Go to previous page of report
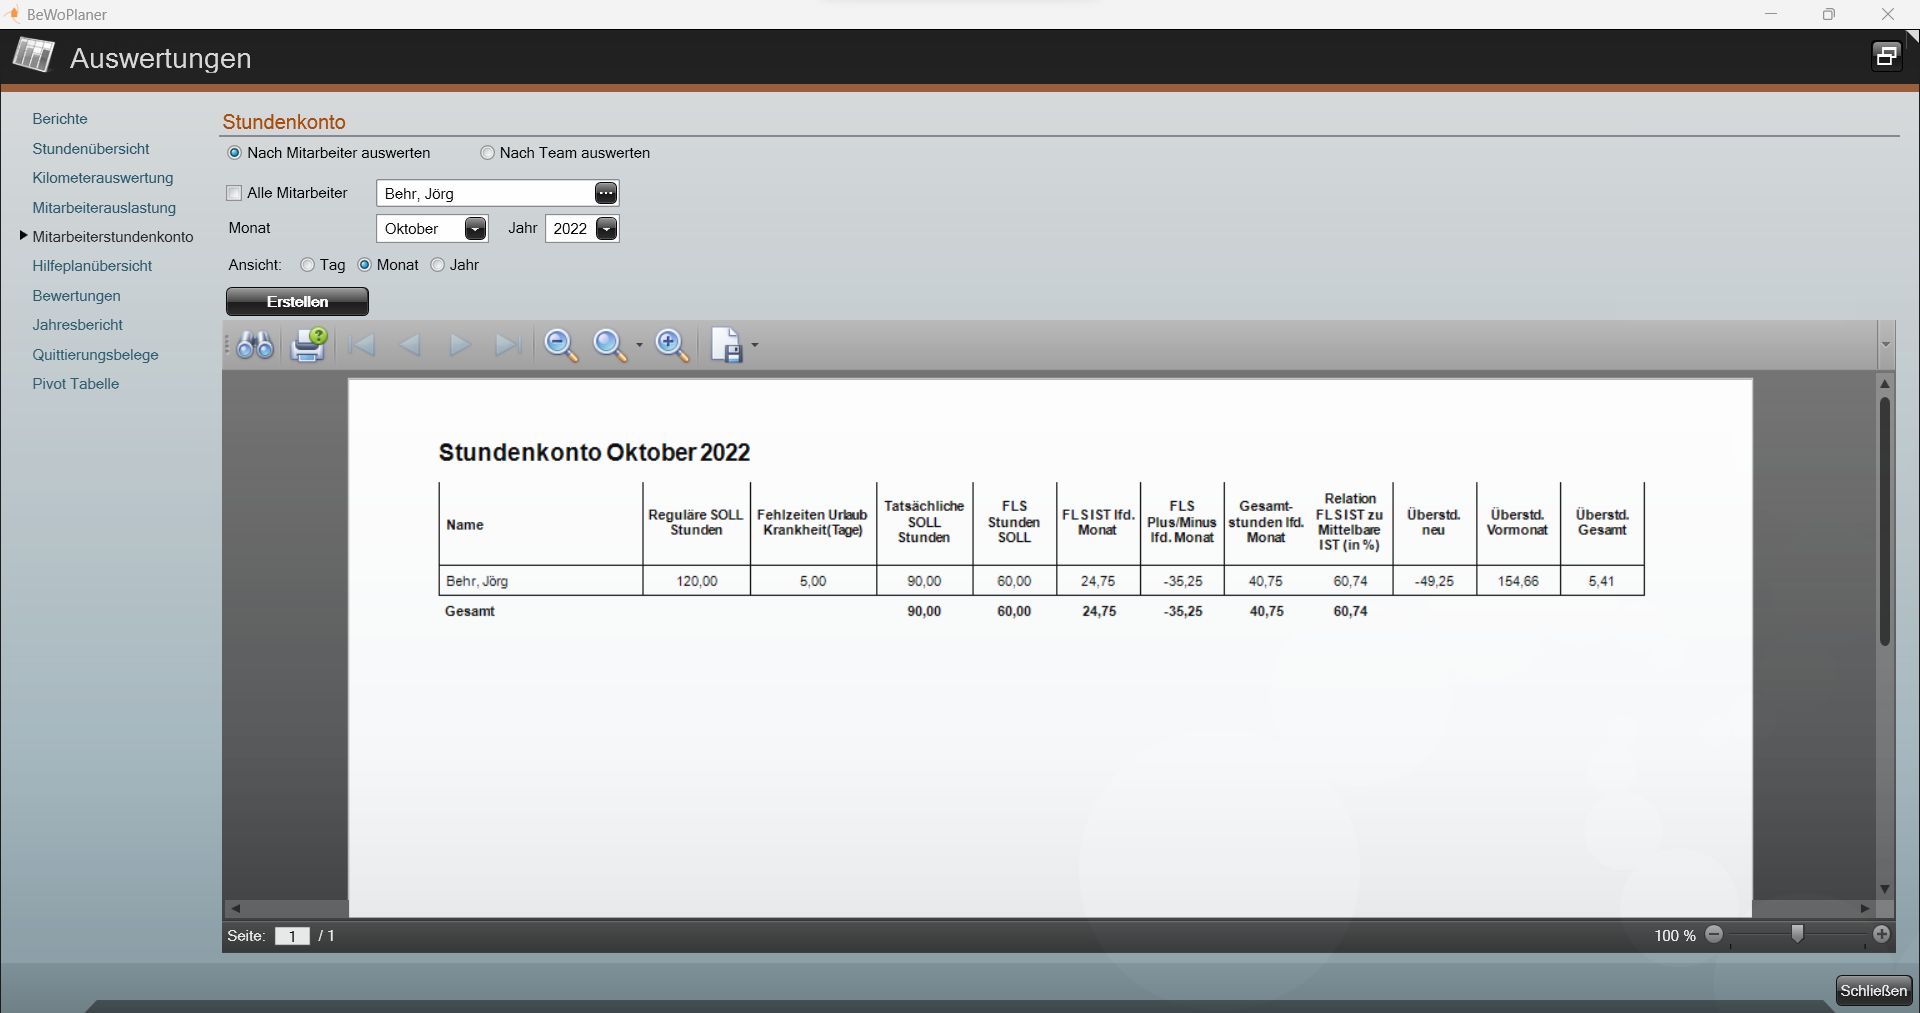The height and width of the screenshot is (1013, 1920). [x=410, y=346]
